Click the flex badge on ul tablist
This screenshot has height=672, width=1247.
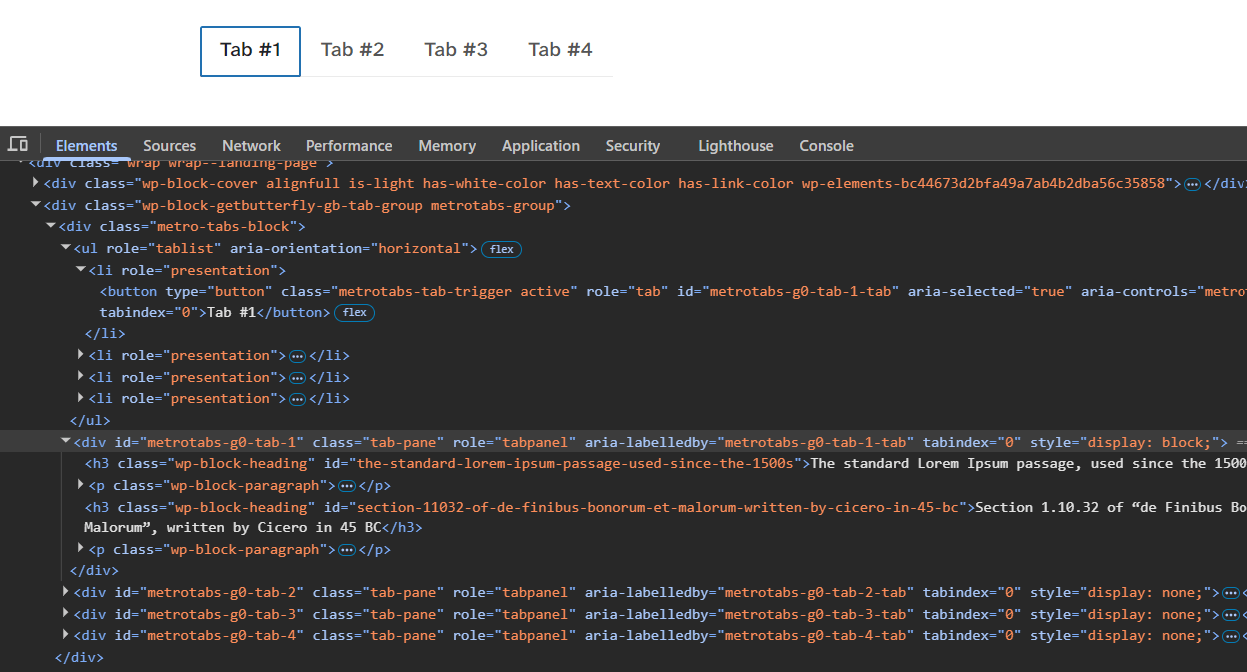click(501, 249)
